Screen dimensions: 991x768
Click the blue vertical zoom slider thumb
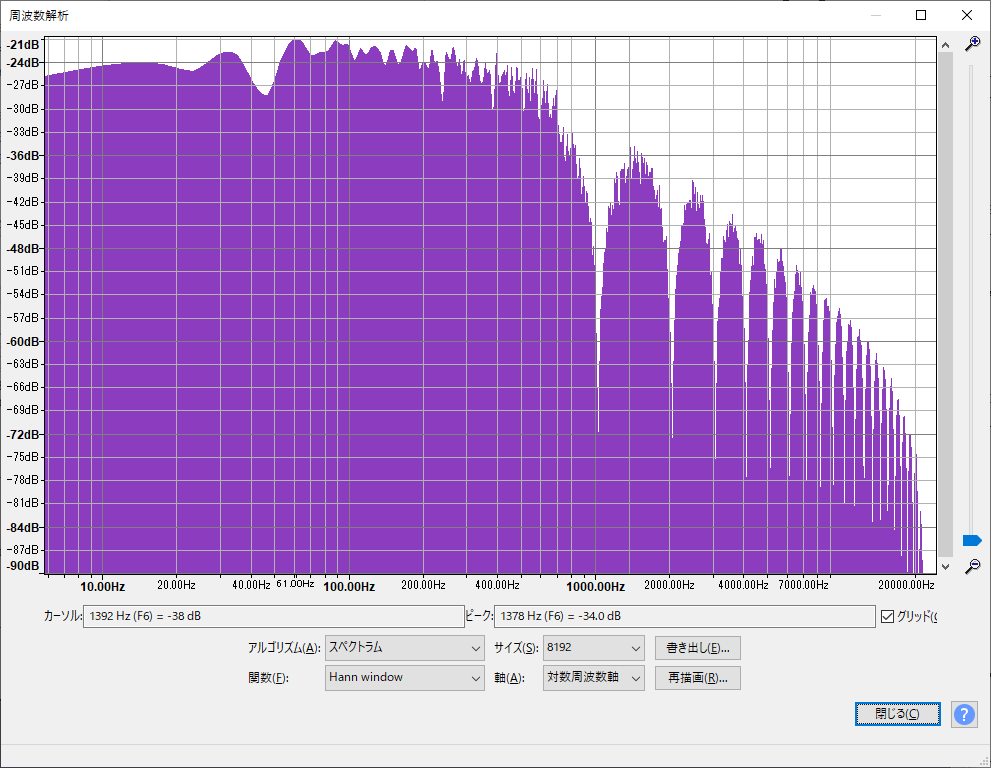pos(972,540)
